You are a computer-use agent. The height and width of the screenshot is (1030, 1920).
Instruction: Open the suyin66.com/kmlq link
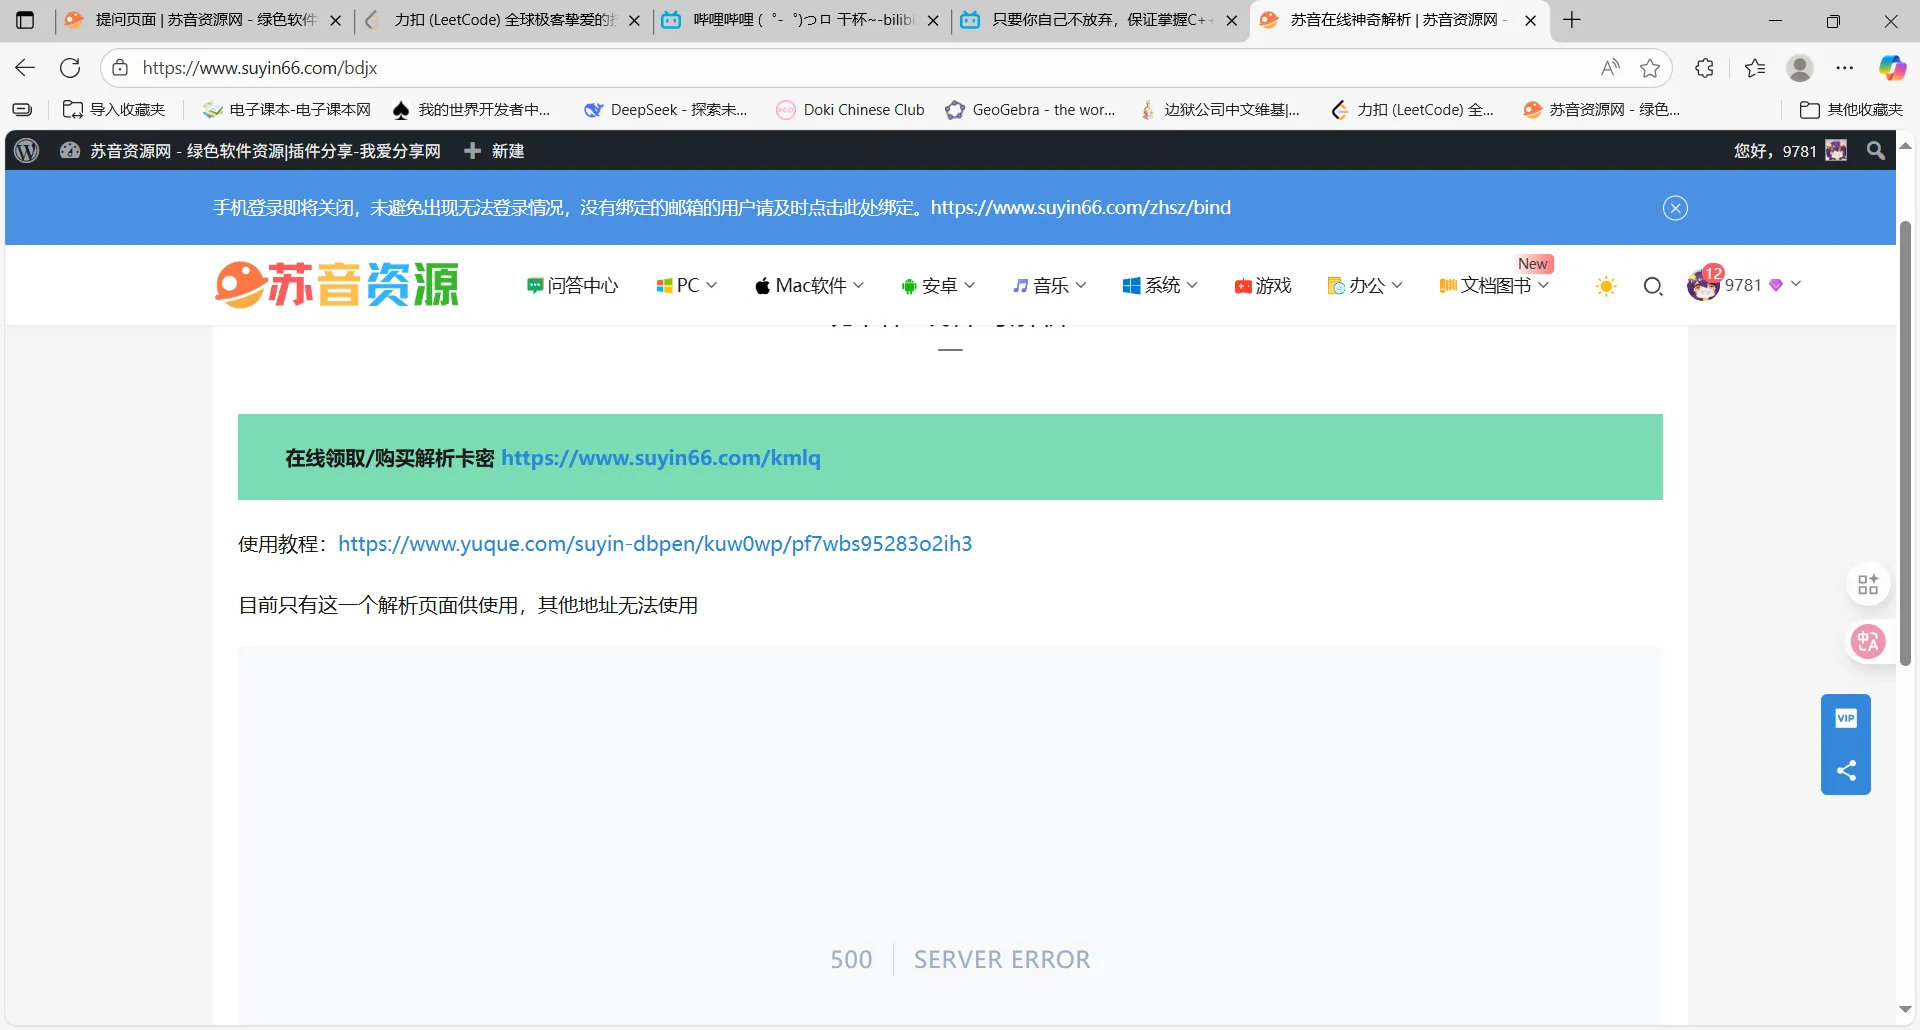click(660, 458)
